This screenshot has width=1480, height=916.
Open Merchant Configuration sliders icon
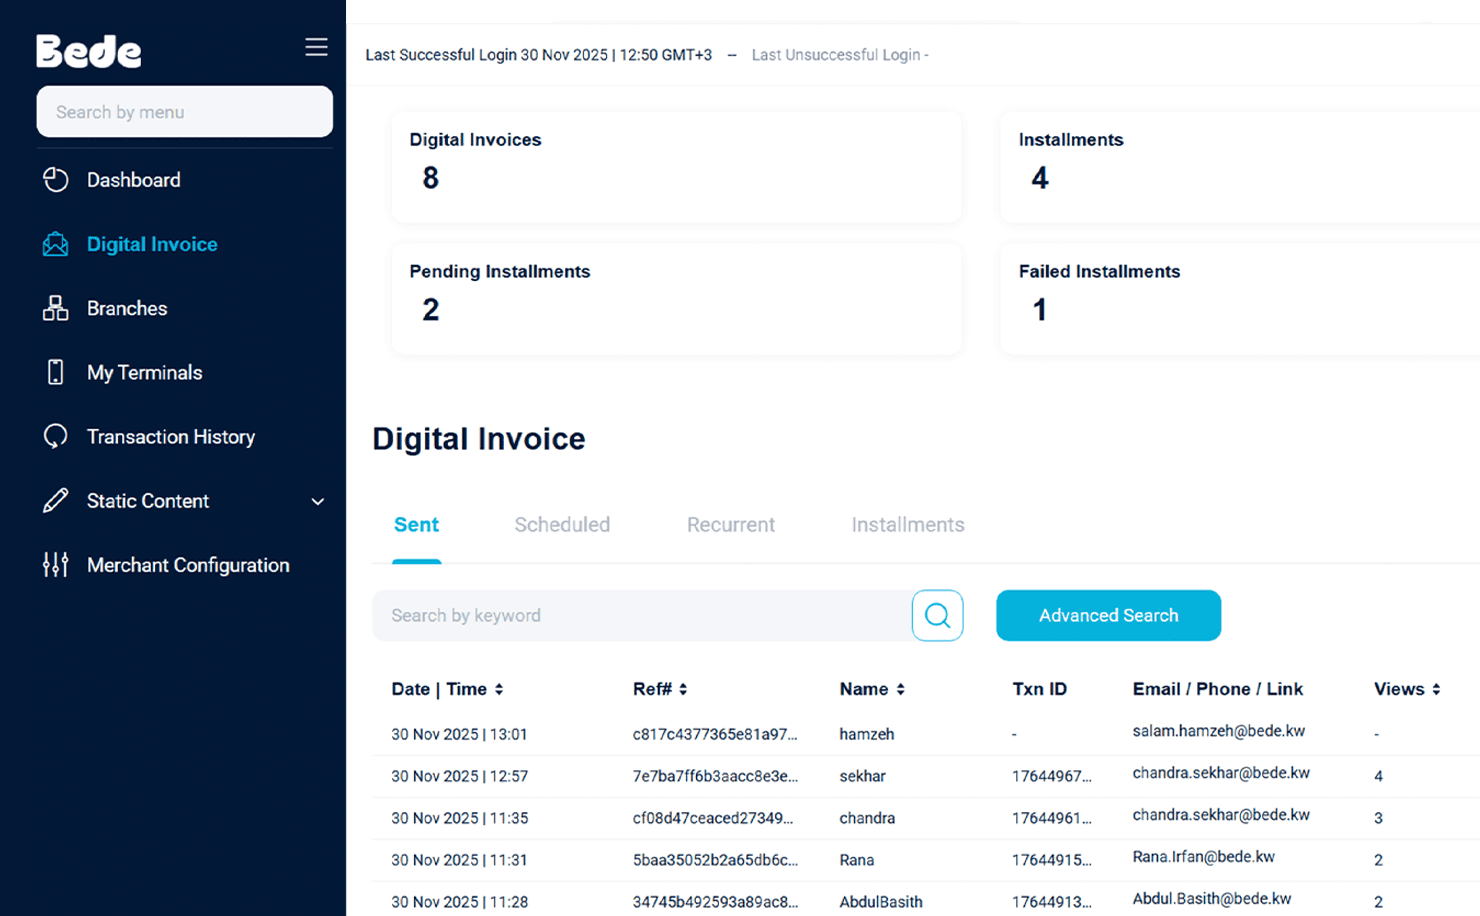click(x=55, y=565)
